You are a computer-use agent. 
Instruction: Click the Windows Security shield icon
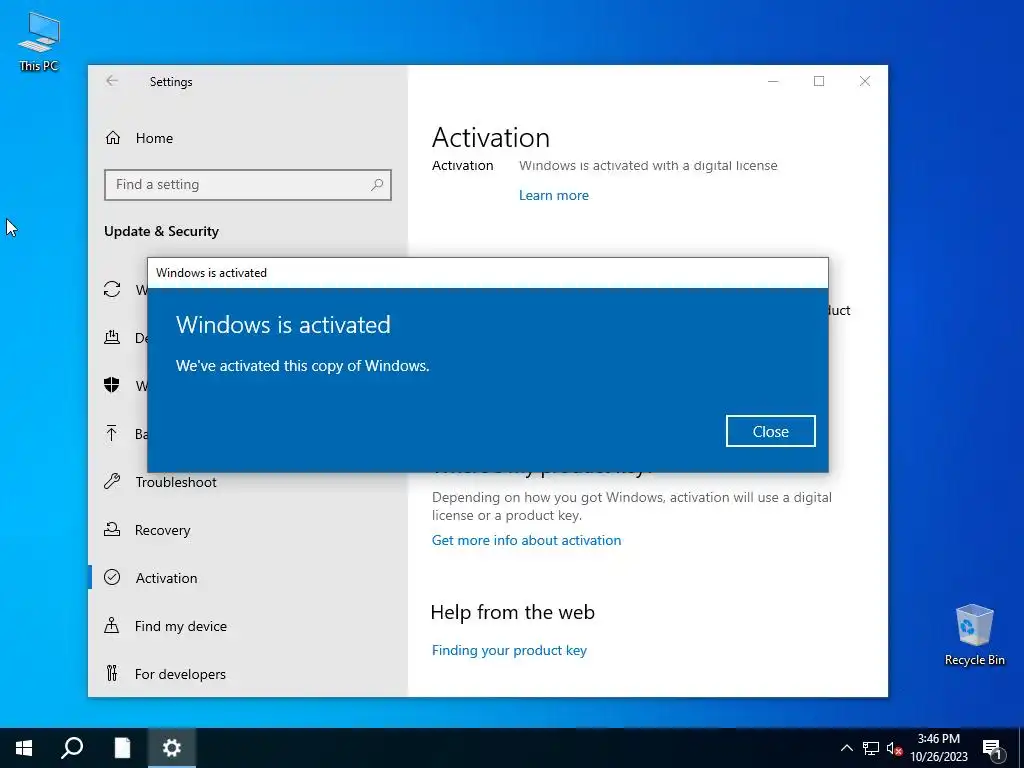click(112, 385)
